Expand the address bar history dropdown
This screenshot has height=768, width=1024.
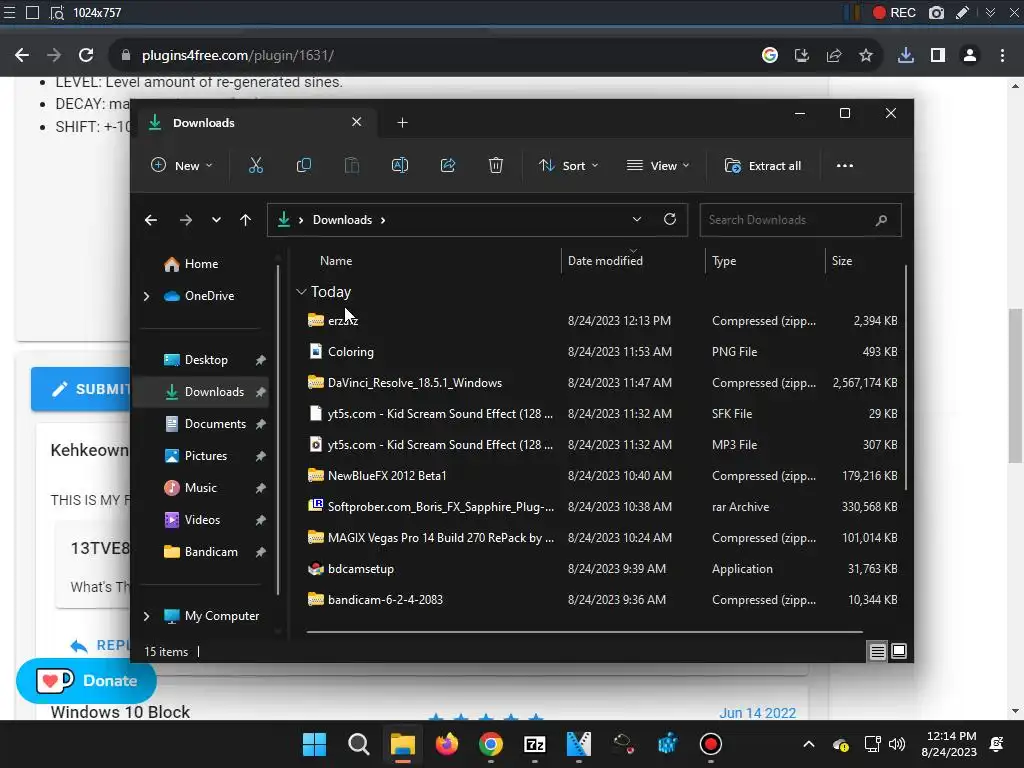point(637,219)
